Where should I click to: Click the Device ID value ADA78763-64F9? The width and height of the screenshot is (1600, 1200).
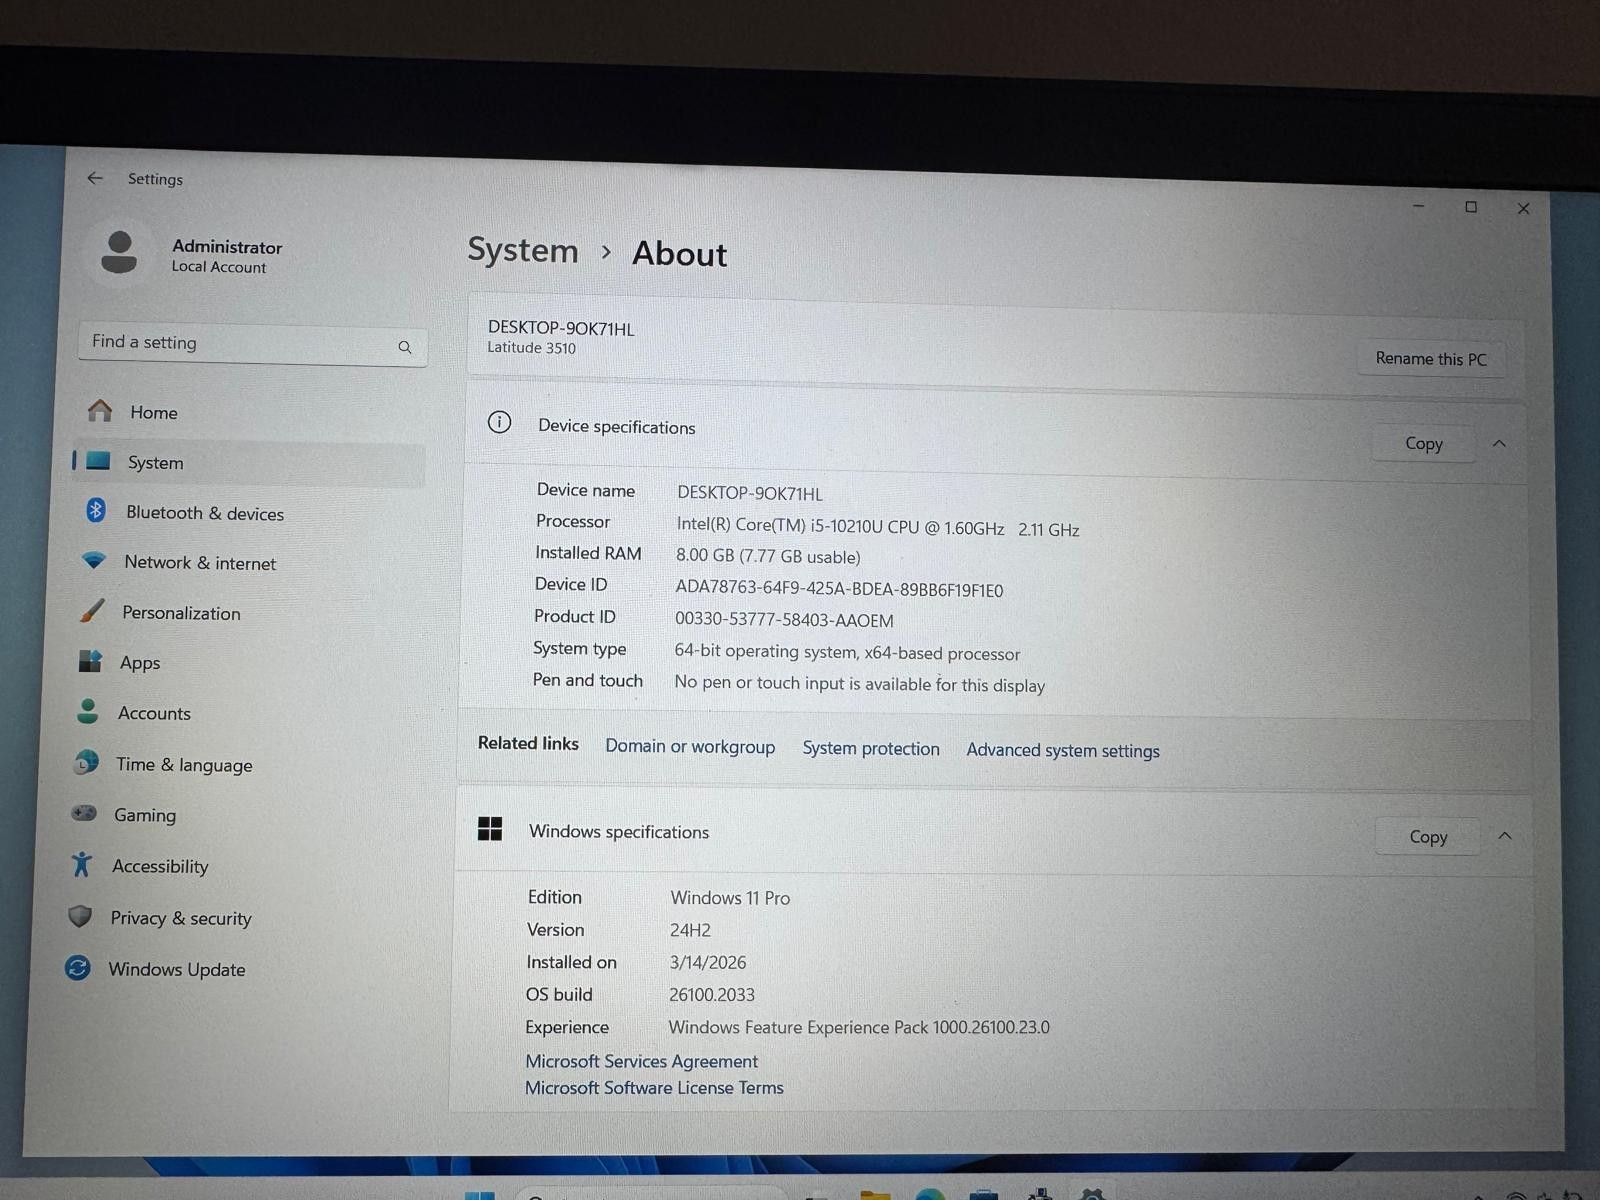click(x=839, y=590)
